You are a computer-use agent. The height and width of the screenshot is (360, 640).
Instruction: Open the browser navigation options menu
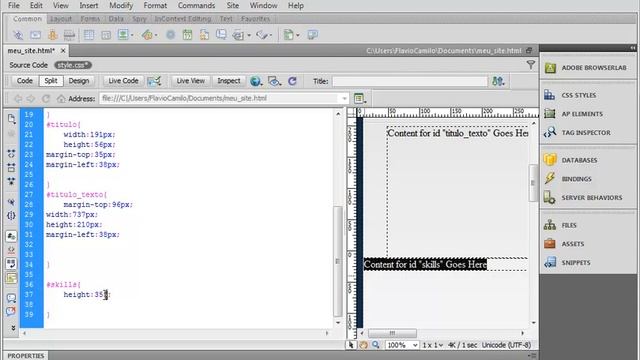click(360, 98)
